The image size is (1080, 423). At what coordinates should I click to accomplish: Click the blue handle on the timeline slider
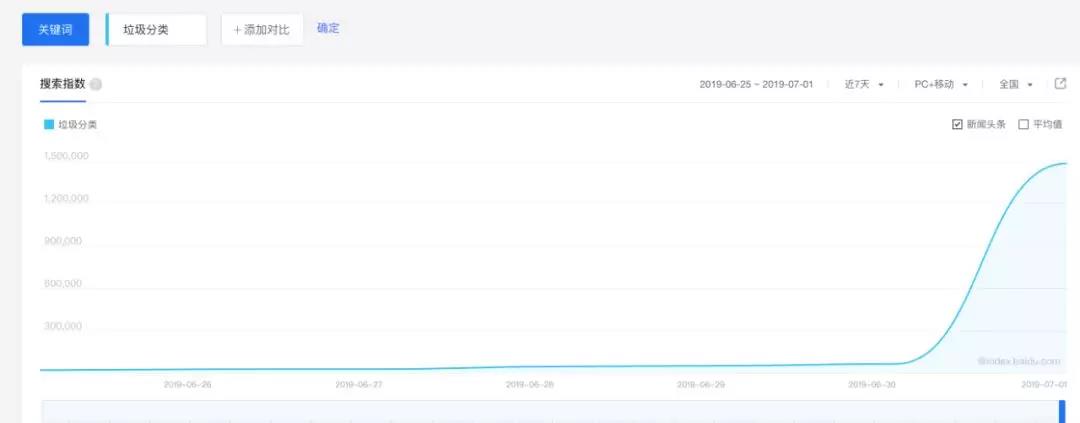pos(1061,411)
